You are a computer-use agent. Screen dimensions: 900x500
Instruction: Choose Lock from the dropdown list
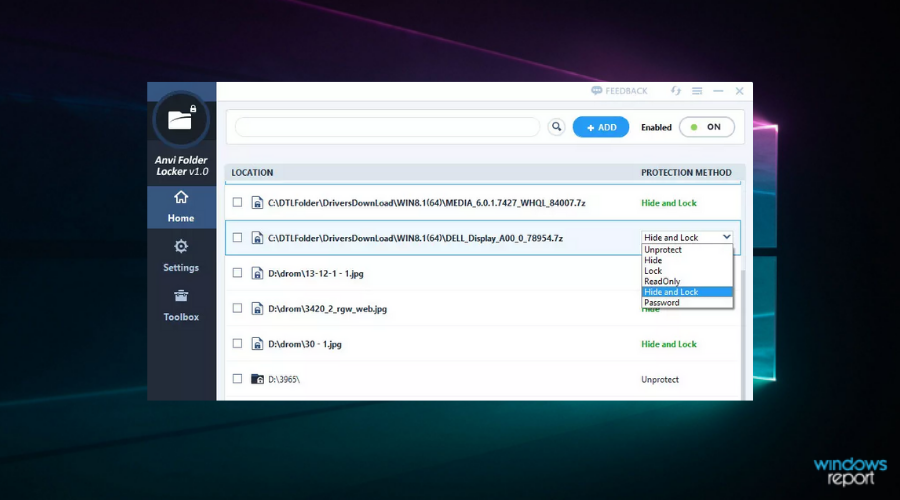click(x=686, y=271)
